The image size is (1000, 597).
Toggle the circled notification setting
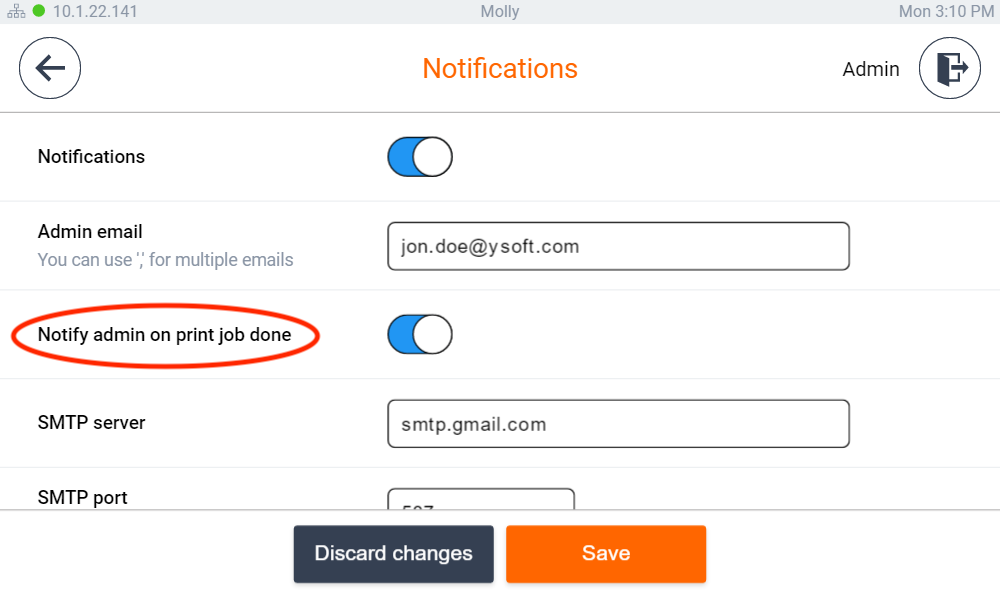coord(419,334)
